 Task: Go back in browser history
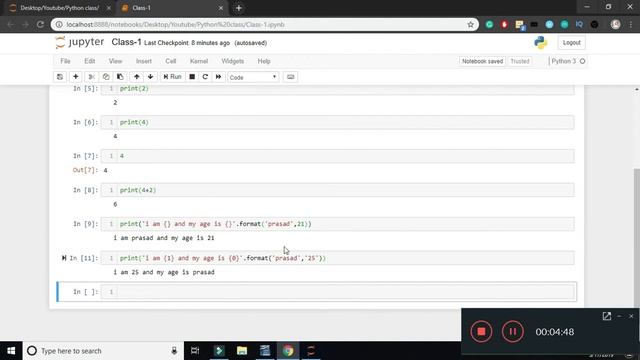[x=11, y=24]
